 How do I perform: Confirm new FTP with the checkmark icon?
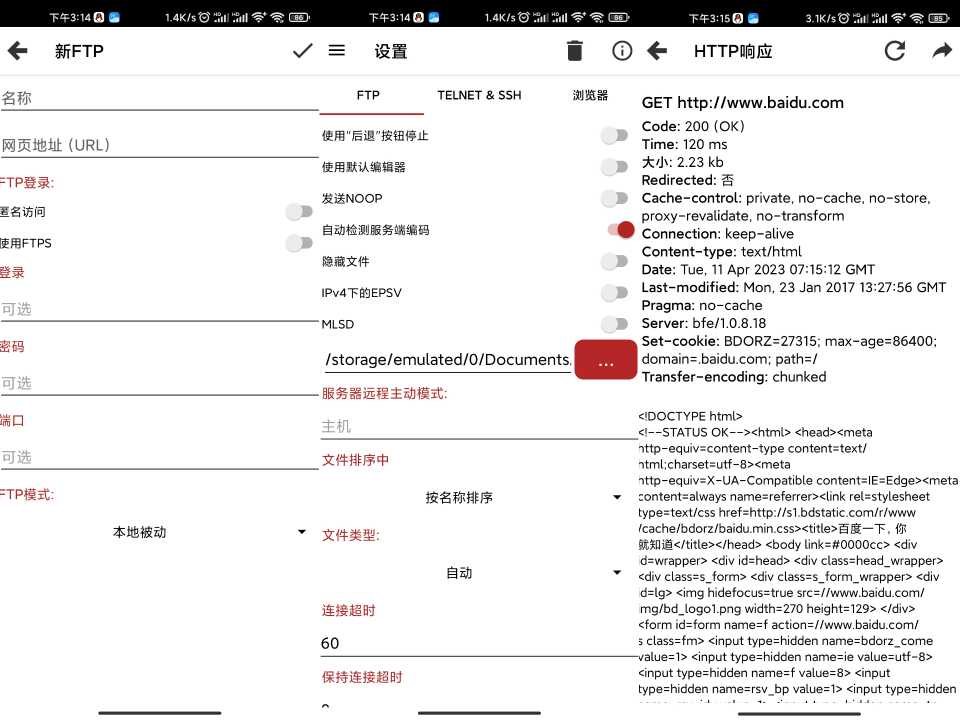tap(302, 51)
